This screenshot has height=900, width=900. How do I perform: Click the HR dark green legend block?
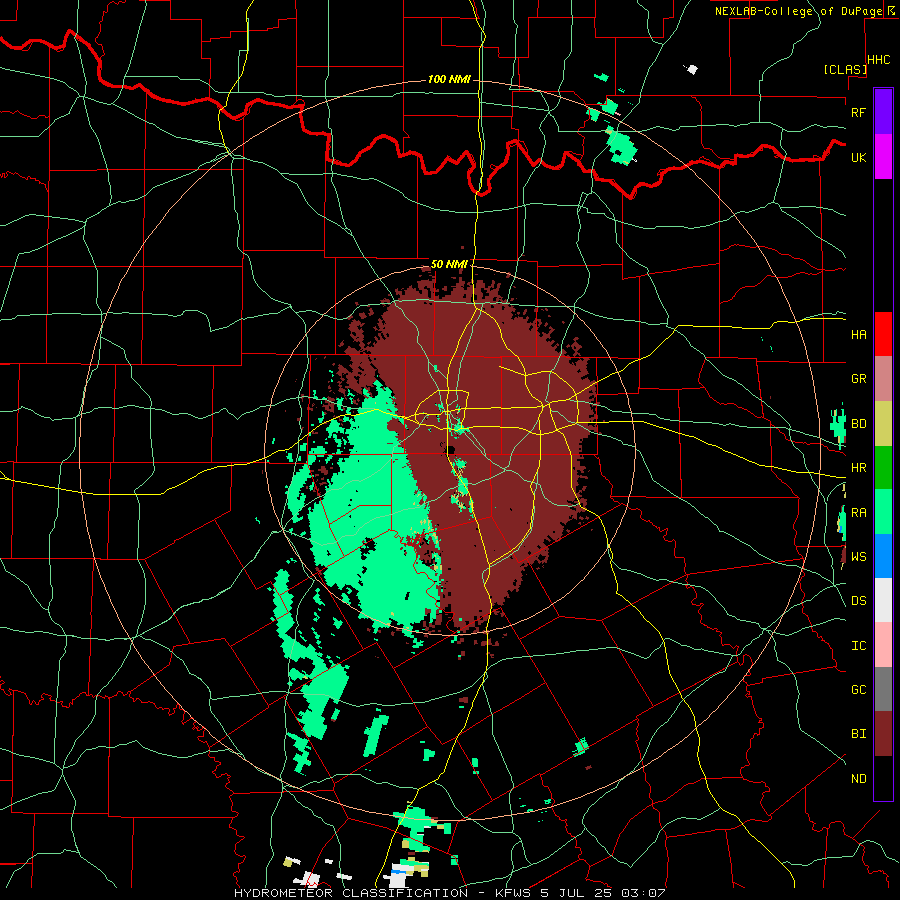coord(883,468)
